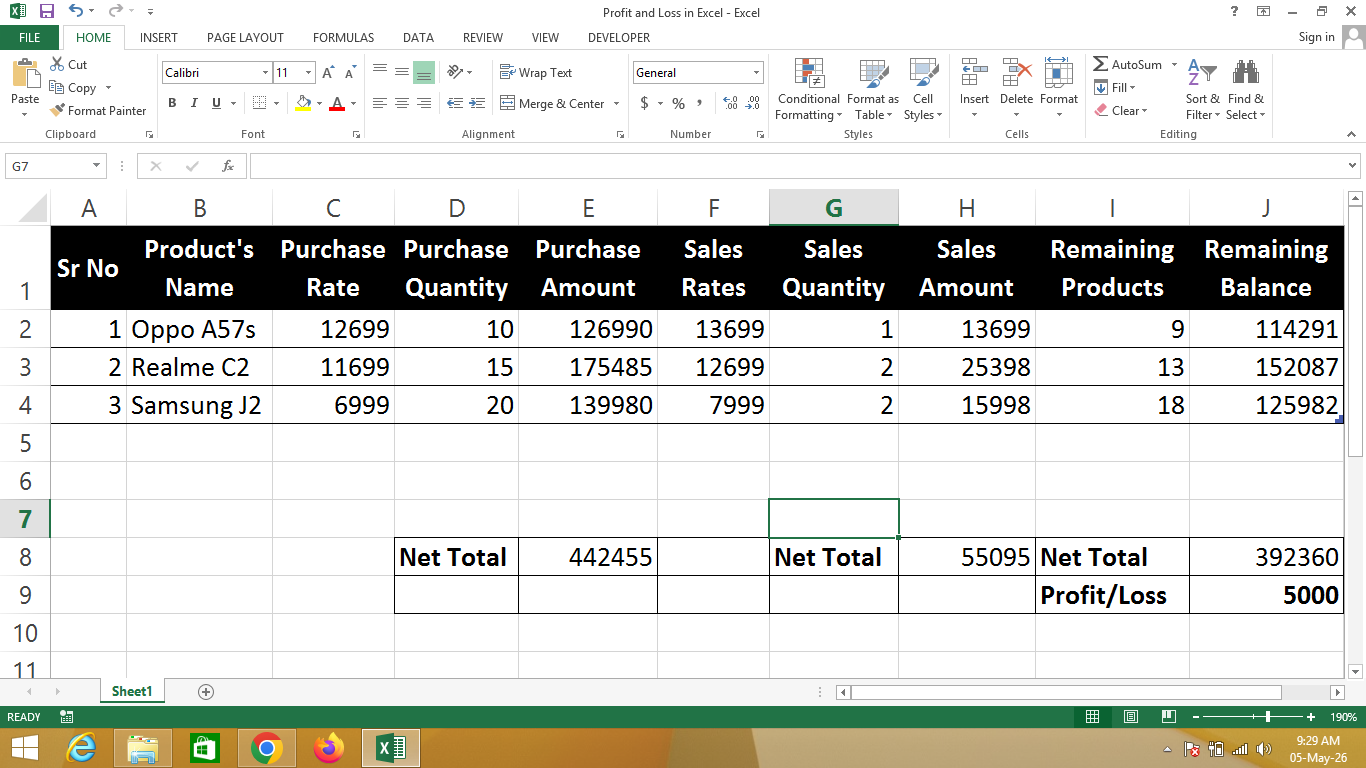Apply Percent Style
The height and width of the screenshot is (768, 1366).
click(x=679, y=103)
